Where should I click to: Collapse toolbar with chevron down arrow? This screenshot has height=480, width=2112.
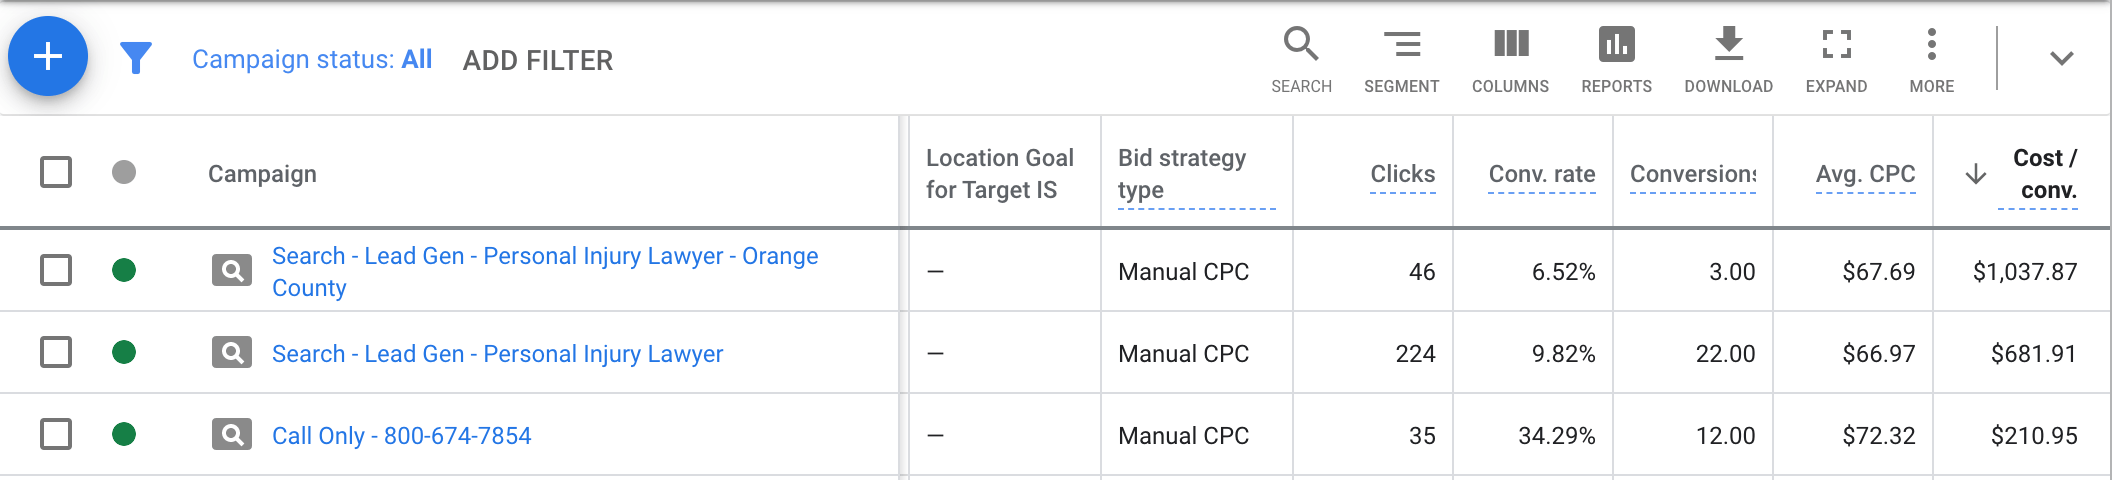[2061, 58]
